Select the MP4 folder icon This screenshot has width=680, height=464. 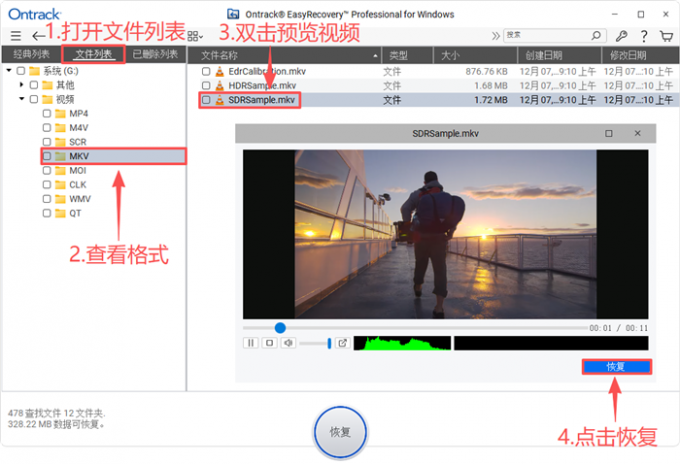[60, 114]
